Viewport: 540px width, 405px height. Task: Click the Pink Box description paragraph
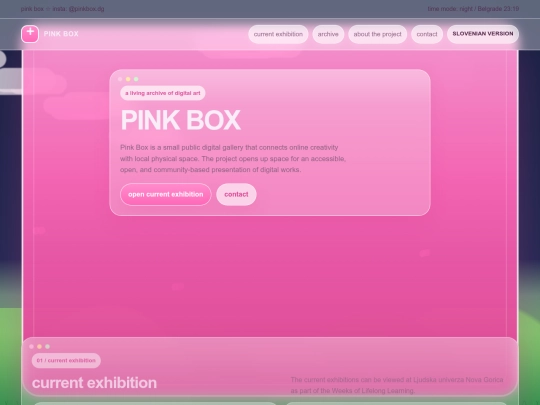pyautogui.click(x=233, y=158)
